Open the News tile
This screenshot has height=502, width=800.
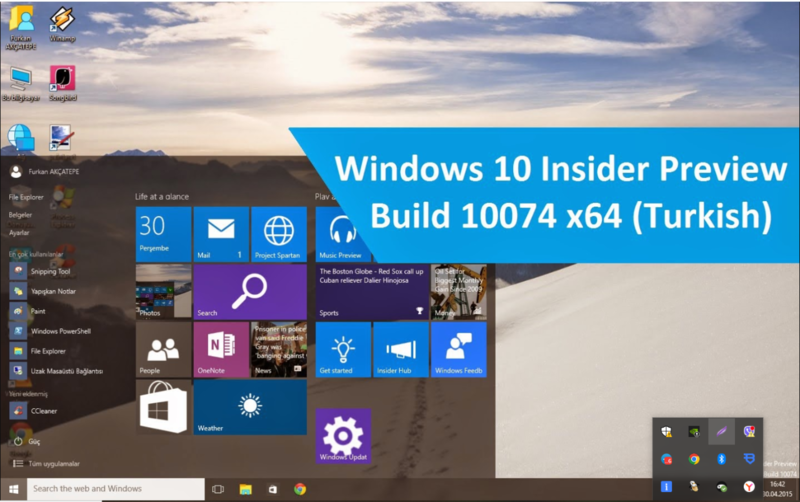coord(279,349)
